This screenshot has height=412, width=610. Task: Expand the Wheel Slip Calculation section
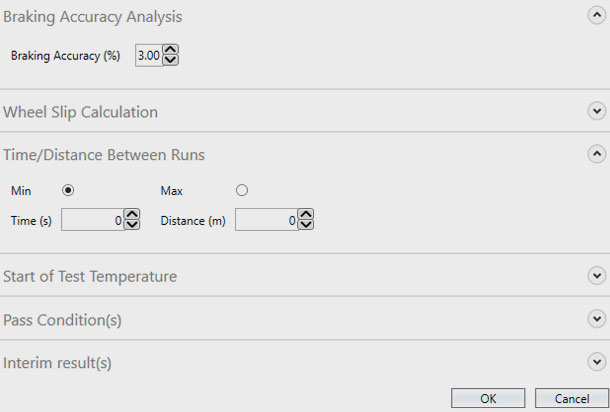[597, 111]
